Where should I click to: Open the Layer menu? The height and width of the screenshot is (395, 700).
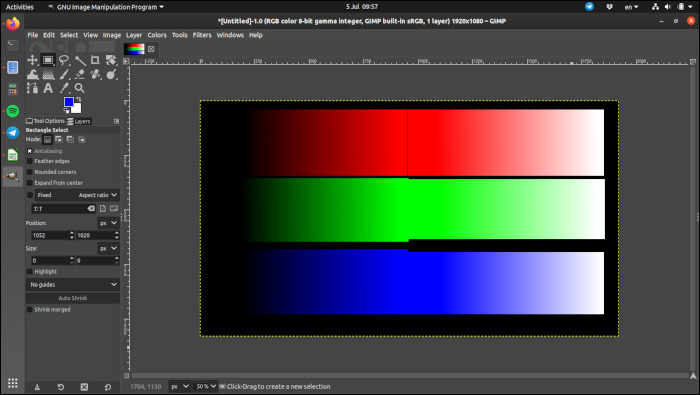tap(133, 35)
